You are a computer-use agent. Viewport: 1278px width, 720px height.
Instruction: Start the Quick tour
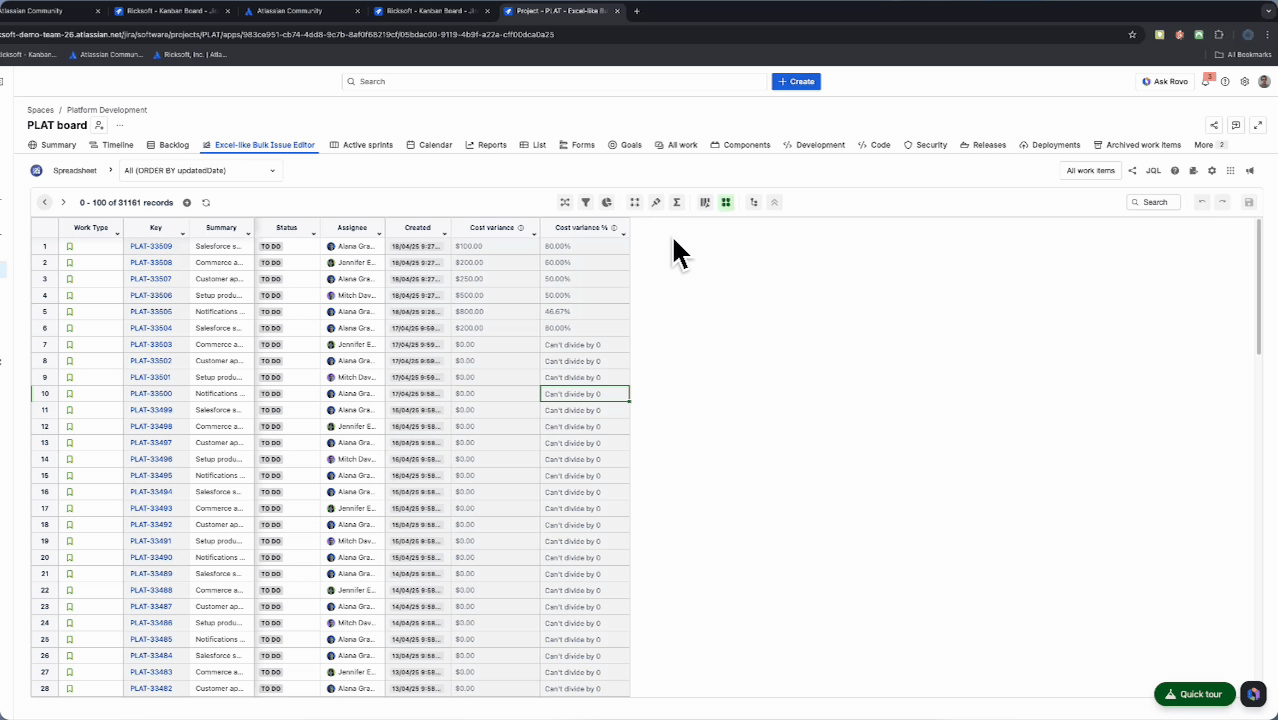(x=1194, y=694)
